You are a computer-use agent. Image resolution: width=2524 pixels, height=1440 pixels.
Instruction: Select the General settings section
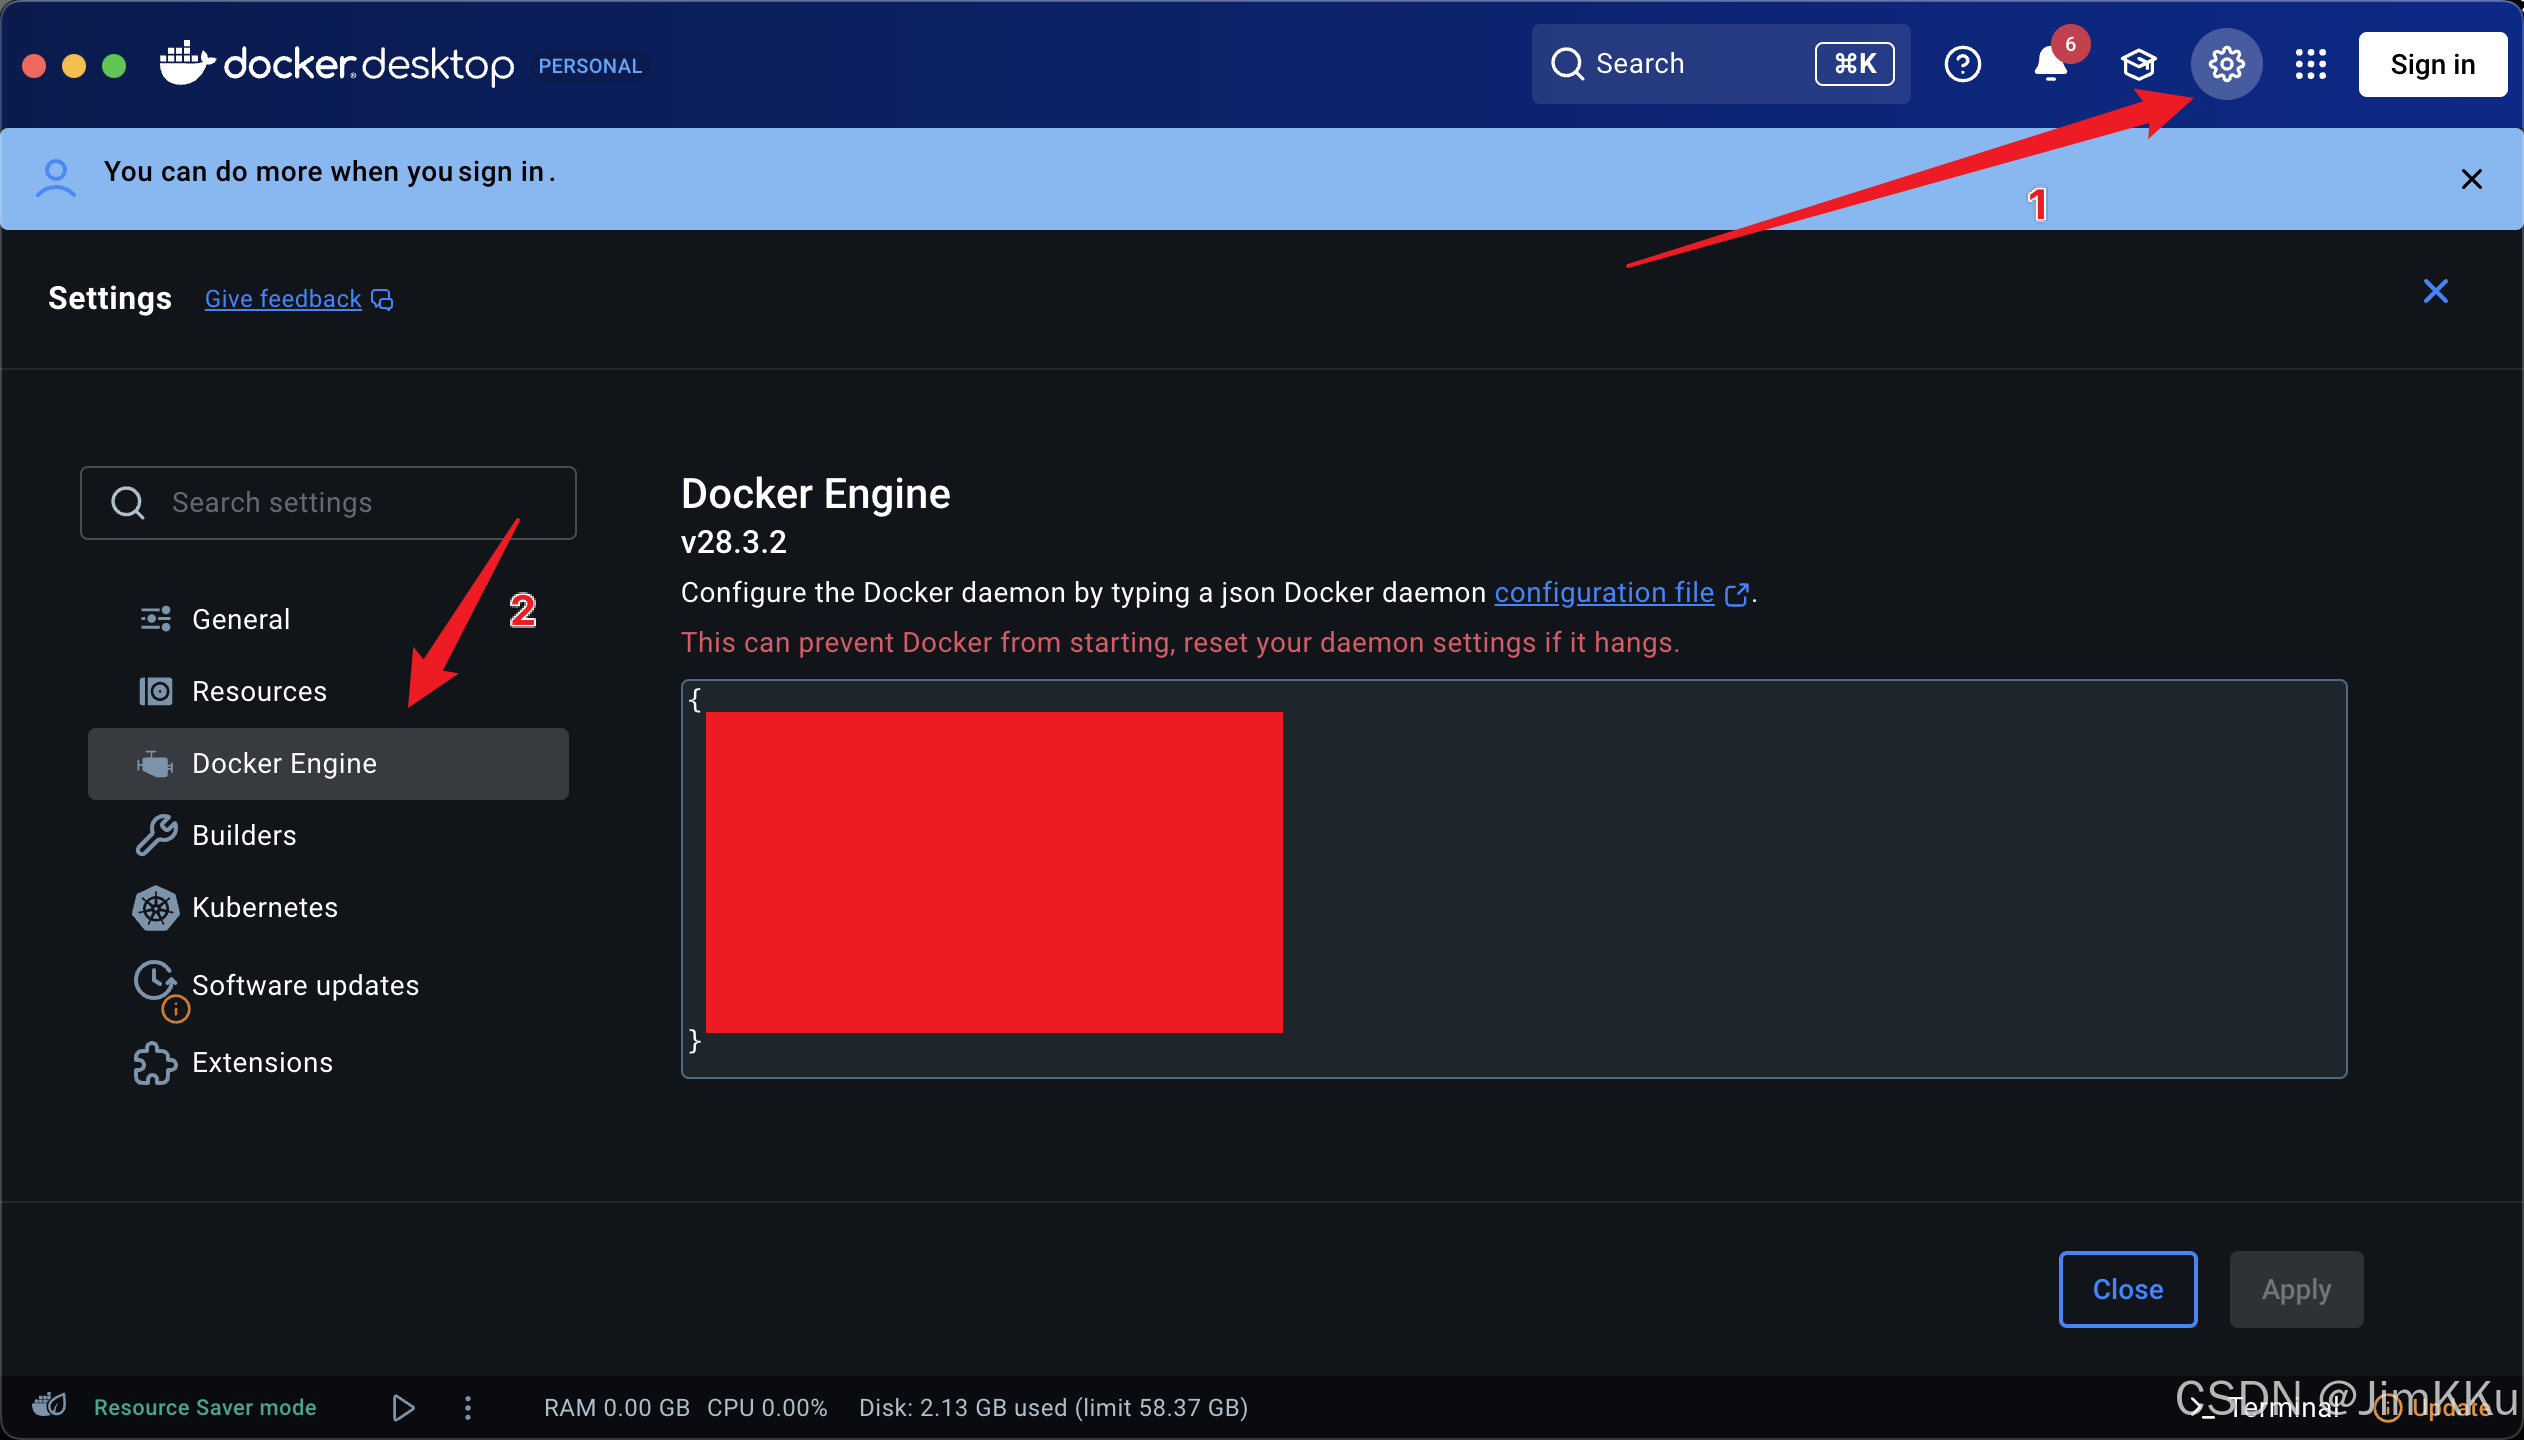point(328,620)
